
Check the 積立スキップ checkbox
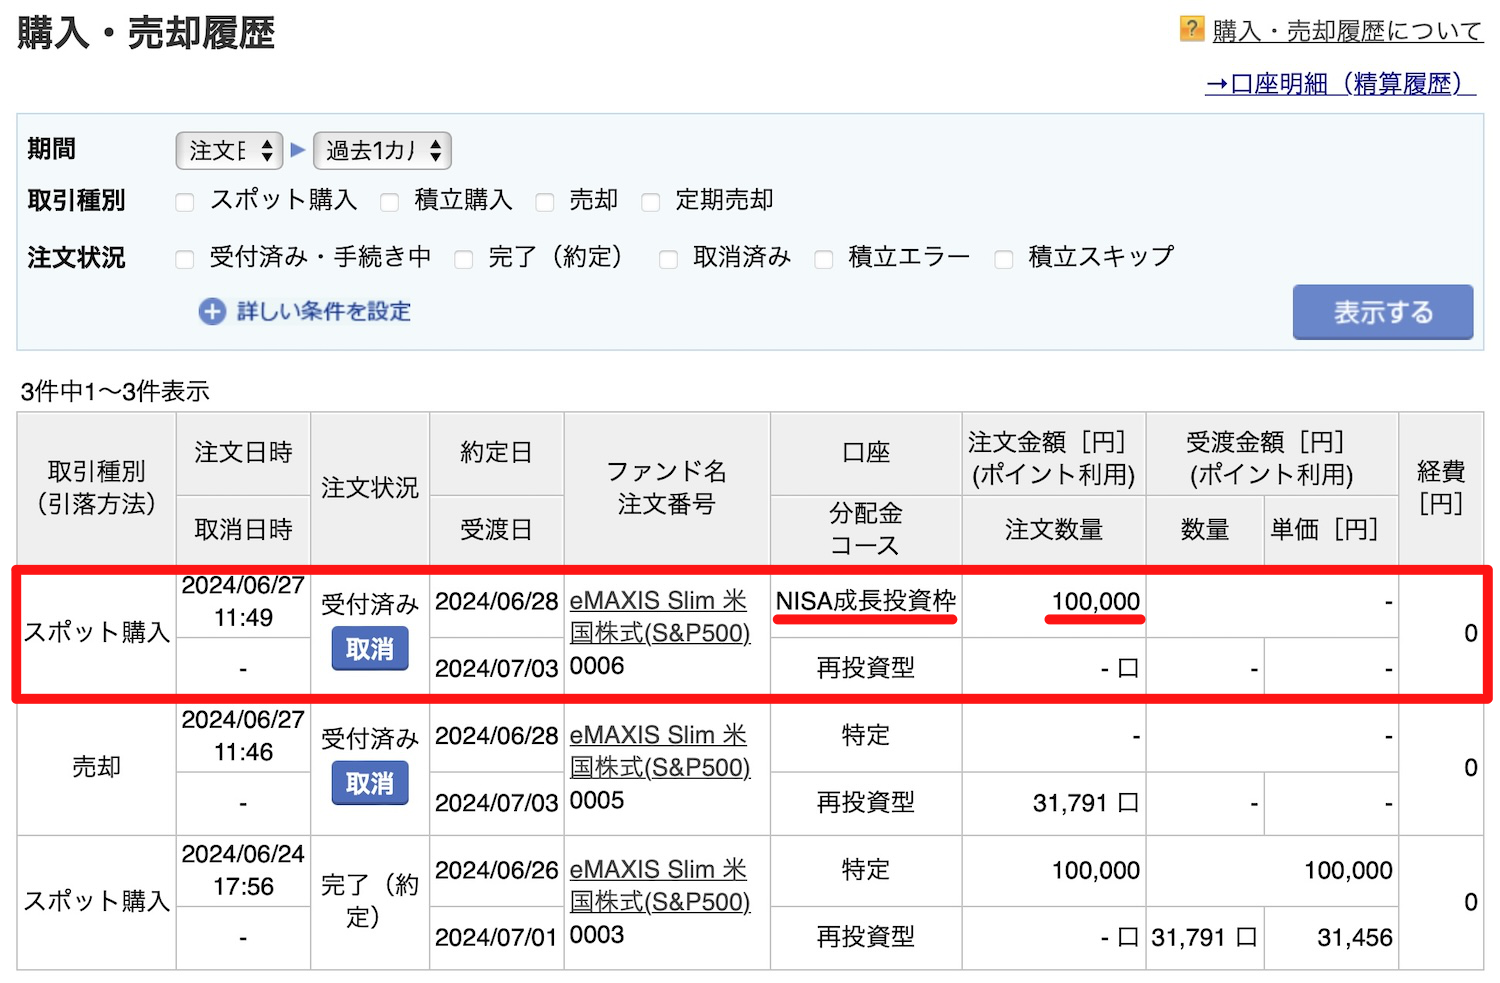point(1004,259)
